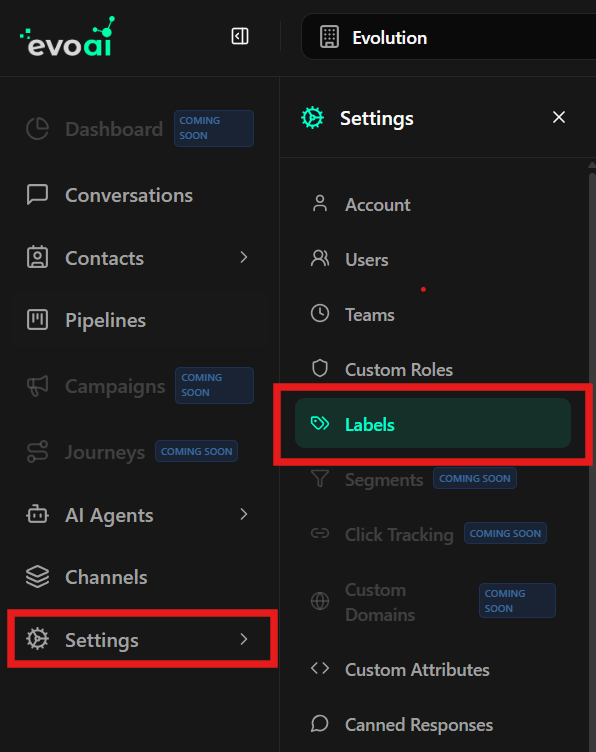Click the evoai logo
The height and width of the screenshot is (752, 596).
pos(68,37)
